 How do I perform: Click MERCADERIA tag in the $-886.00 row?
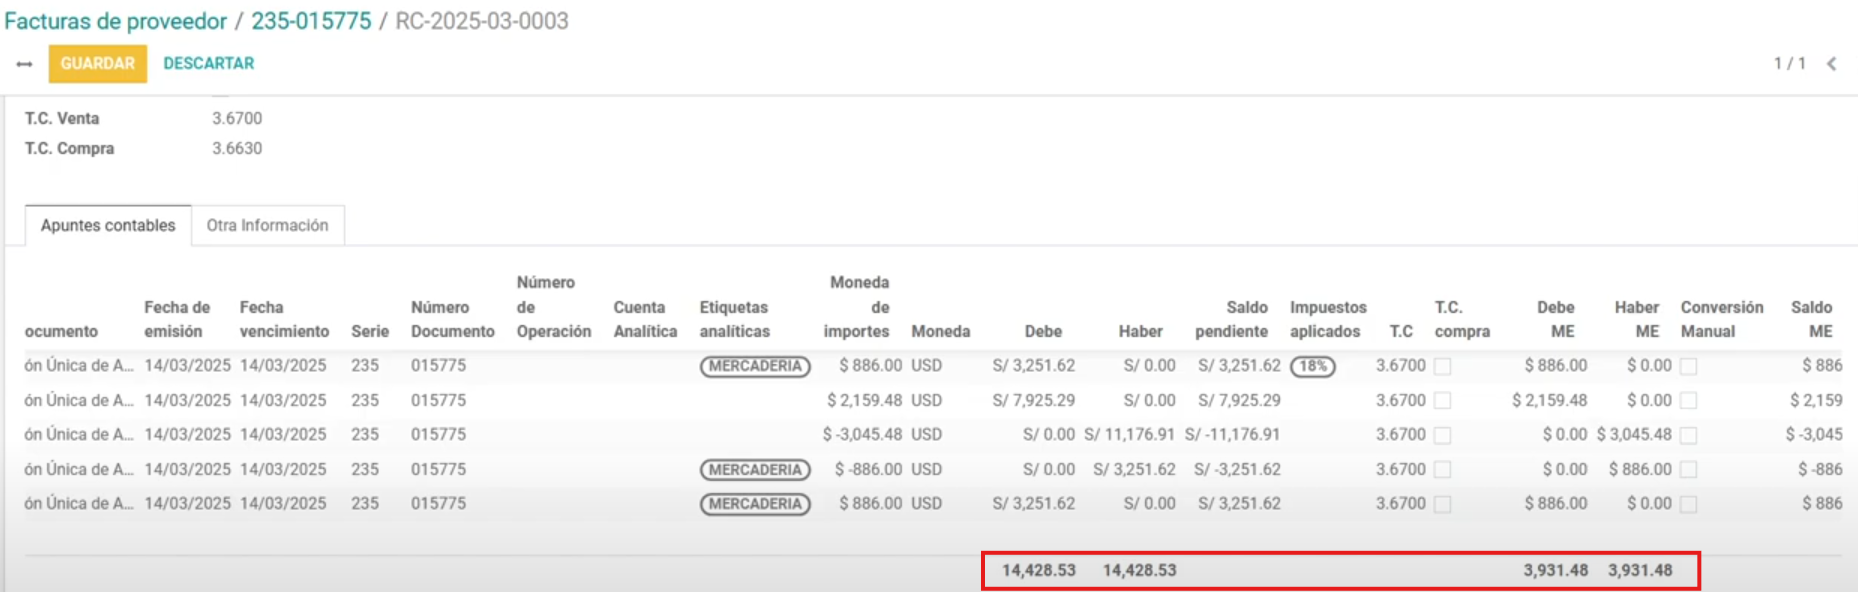click(x=755, y=470)
